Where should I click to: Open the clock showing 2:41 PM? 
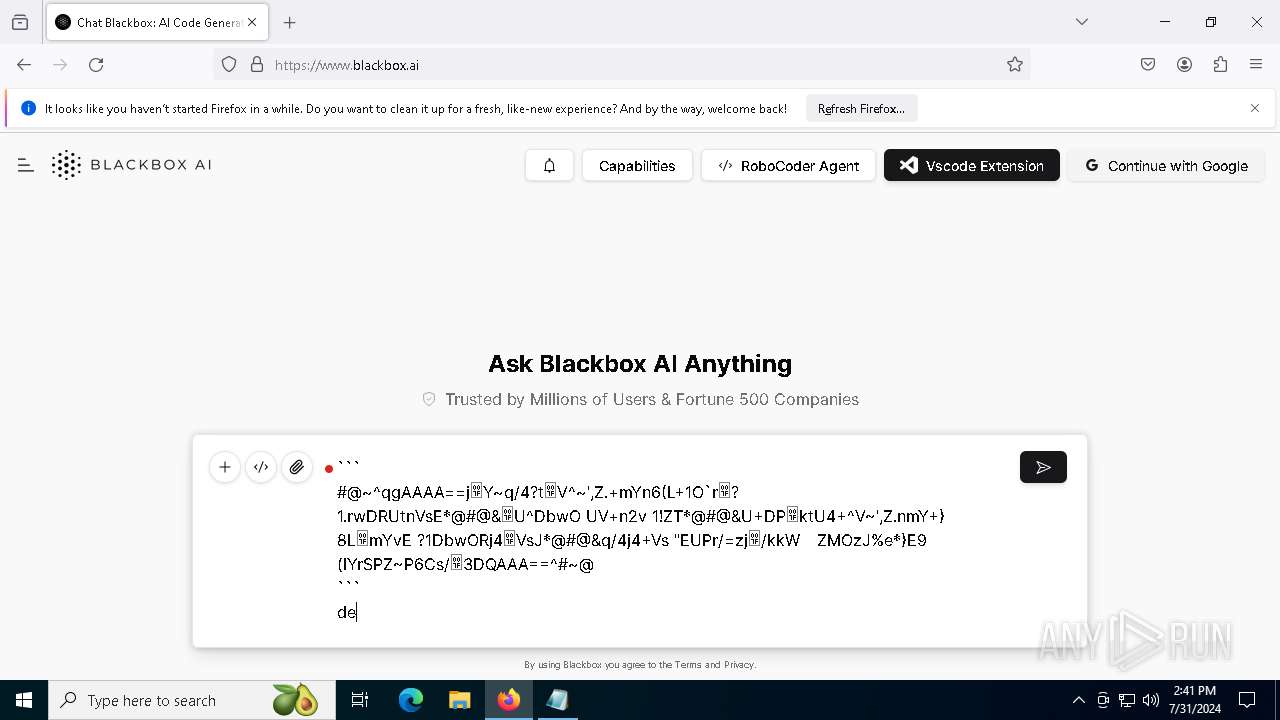[x=1194, y=700]
